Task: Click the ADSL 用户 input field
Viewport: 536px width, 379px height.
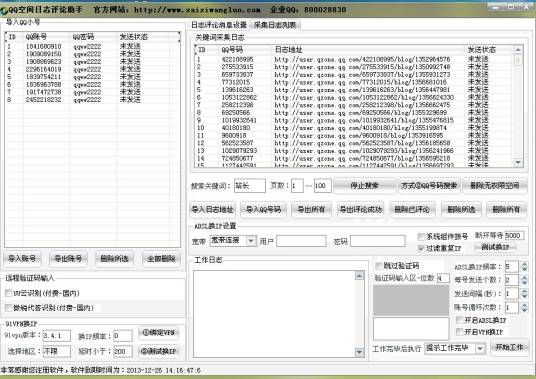Action: [301, 241]
